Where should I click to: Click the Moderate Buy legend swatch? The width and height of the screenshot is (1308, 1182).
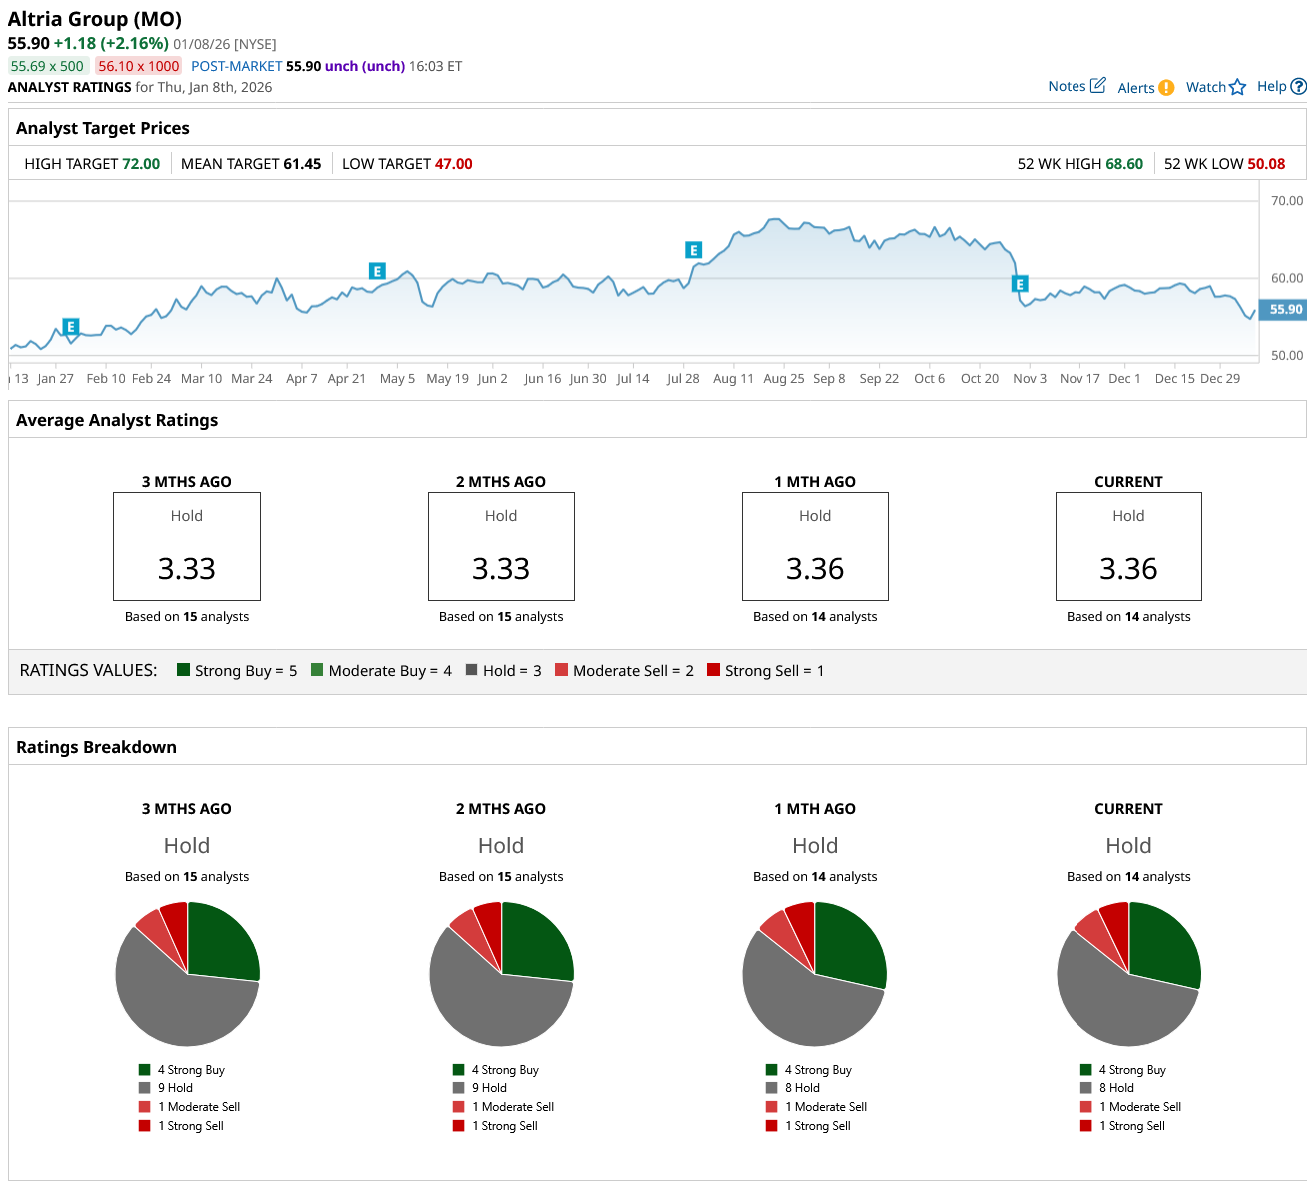317,670
